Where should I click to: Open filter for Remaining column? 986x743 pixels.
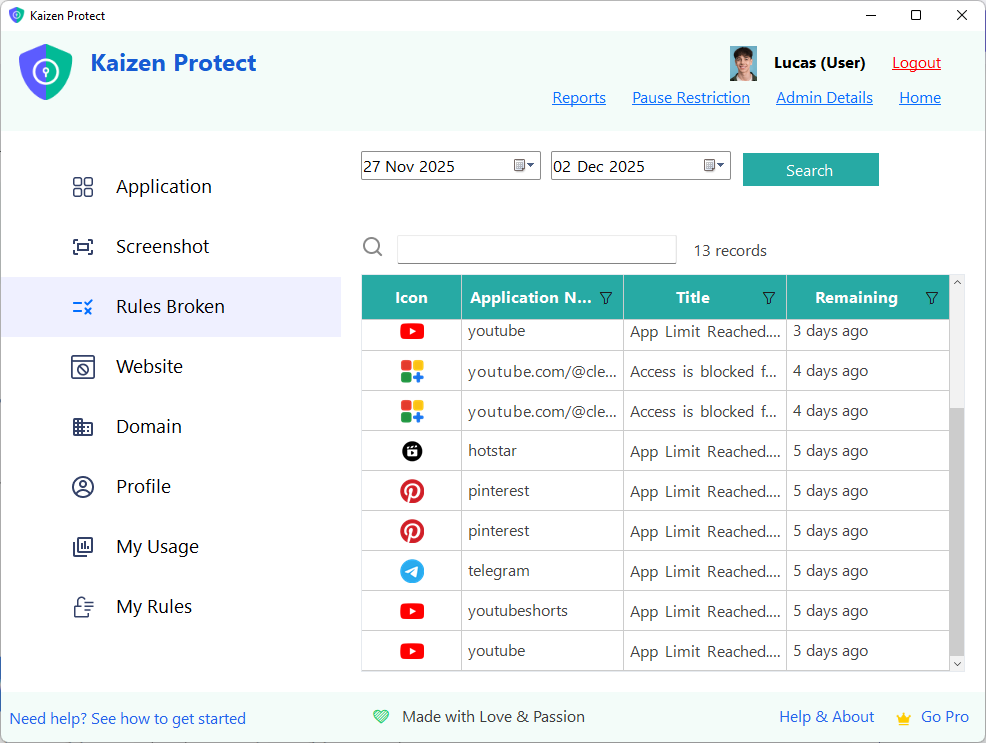(x=931, y=298)
